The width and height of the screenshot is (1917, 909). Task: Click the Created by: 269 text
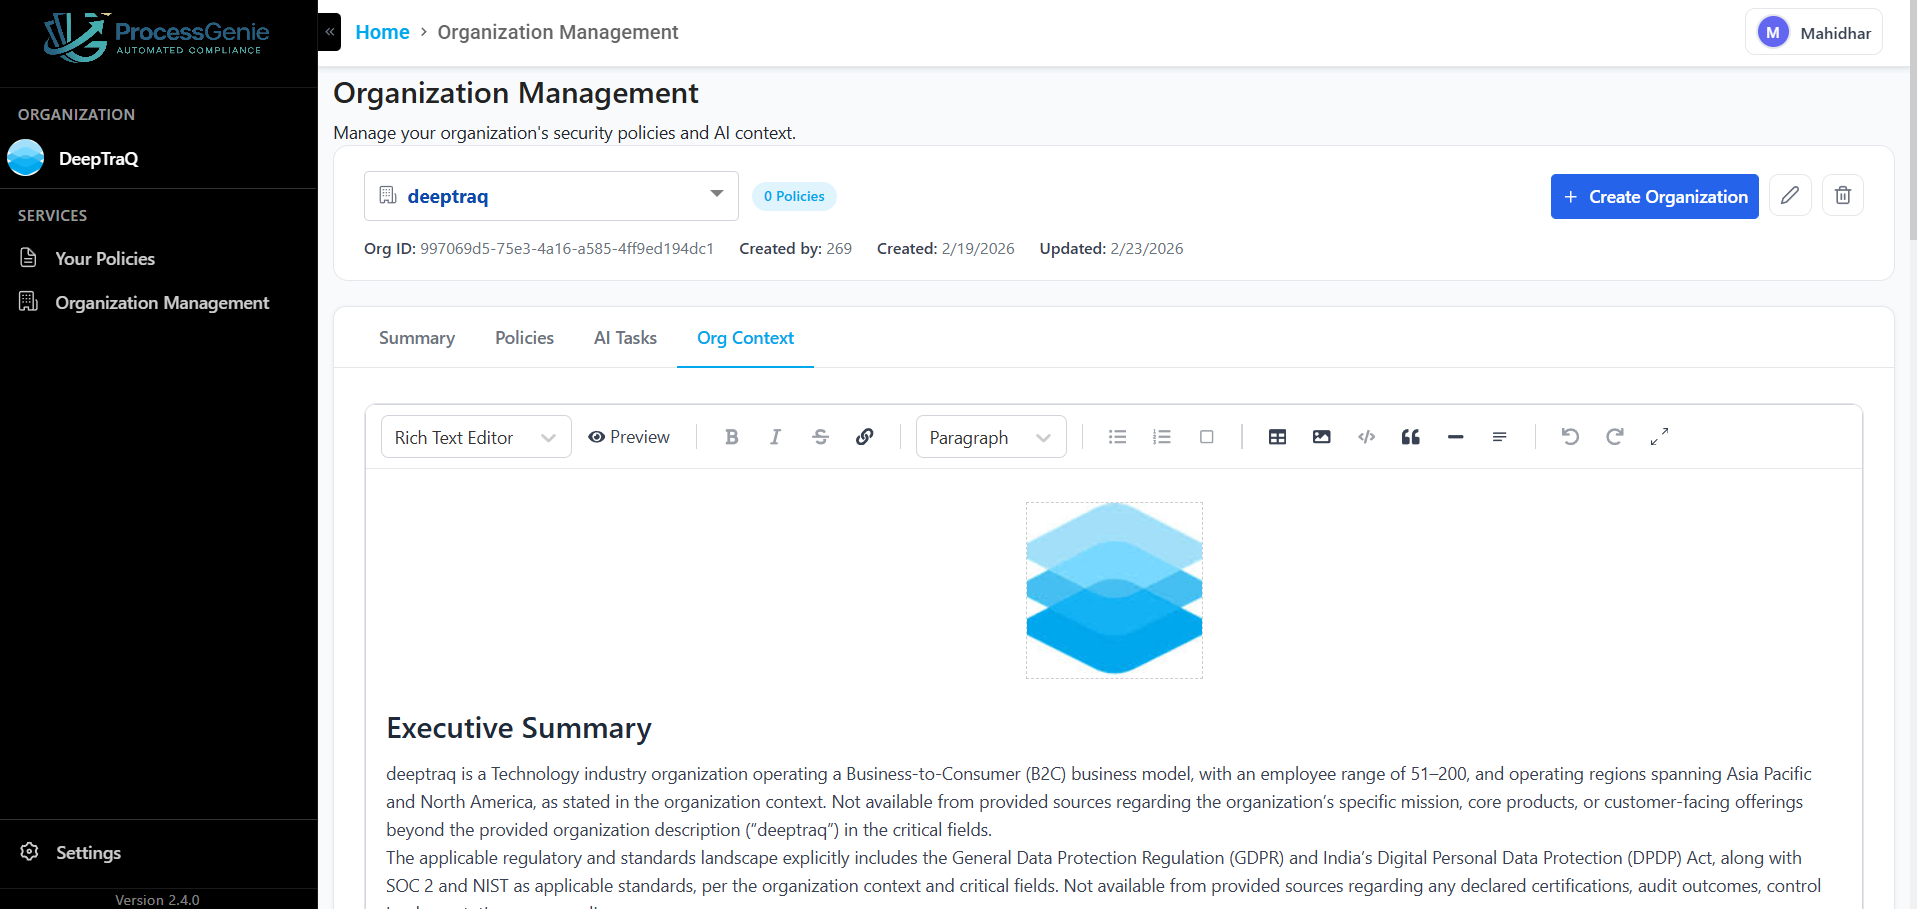pos(796,248)
